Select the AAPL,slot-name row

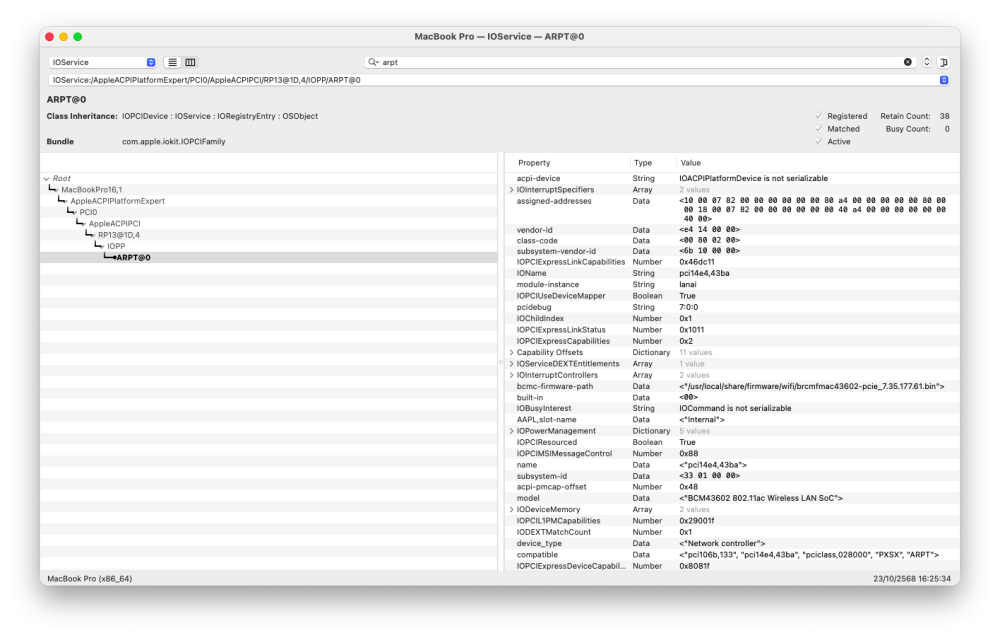coord(732,420)
